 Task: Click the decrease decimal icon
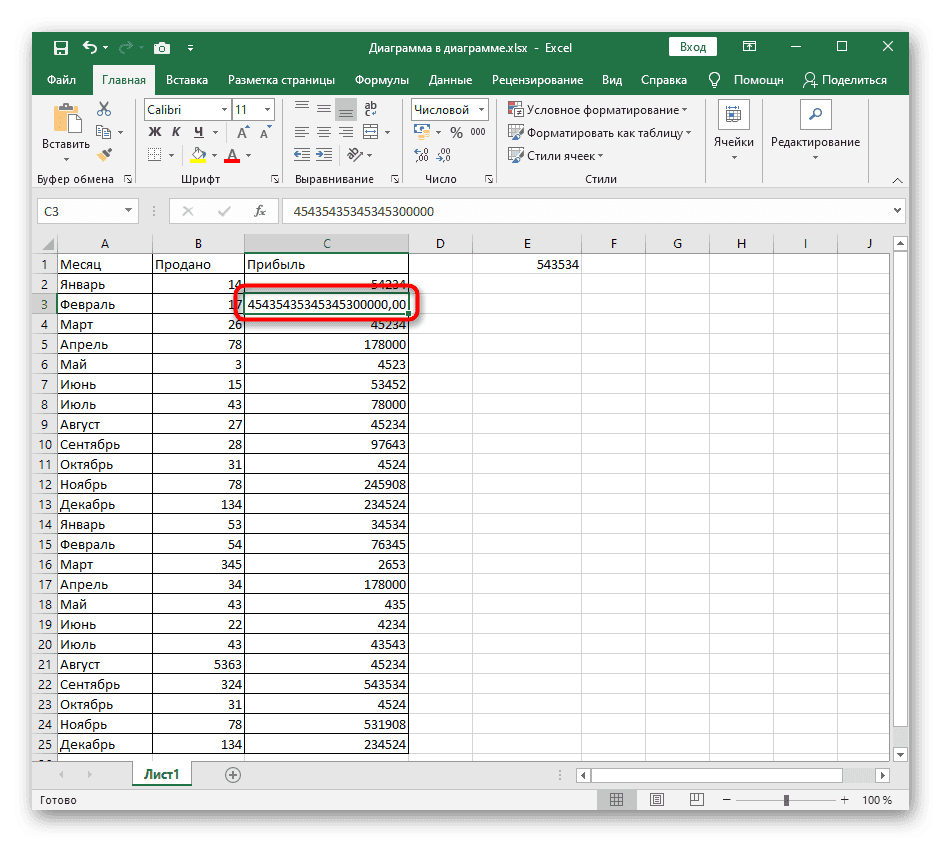pos(442,155)
